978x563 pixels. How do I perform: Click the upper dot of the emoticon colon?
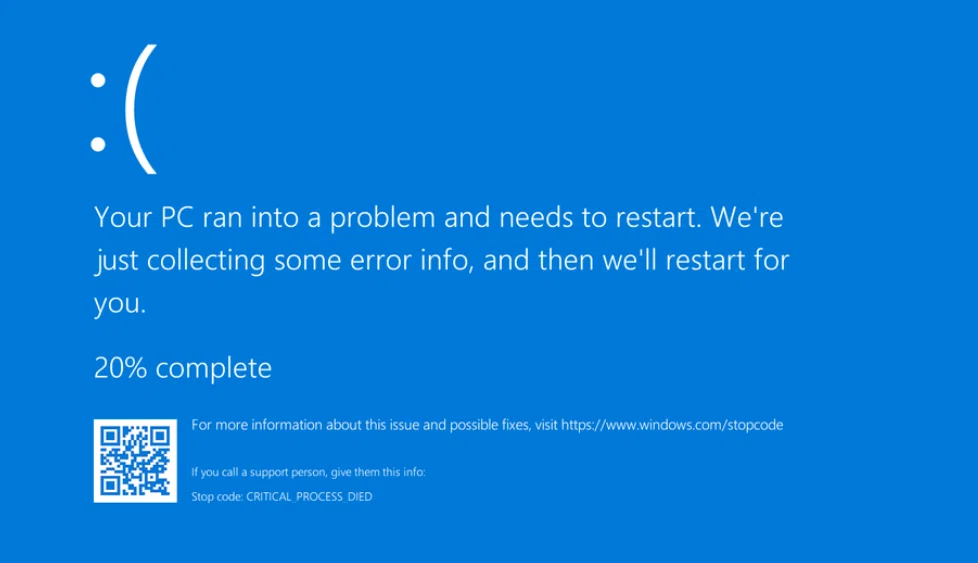(x=98, y=80)
